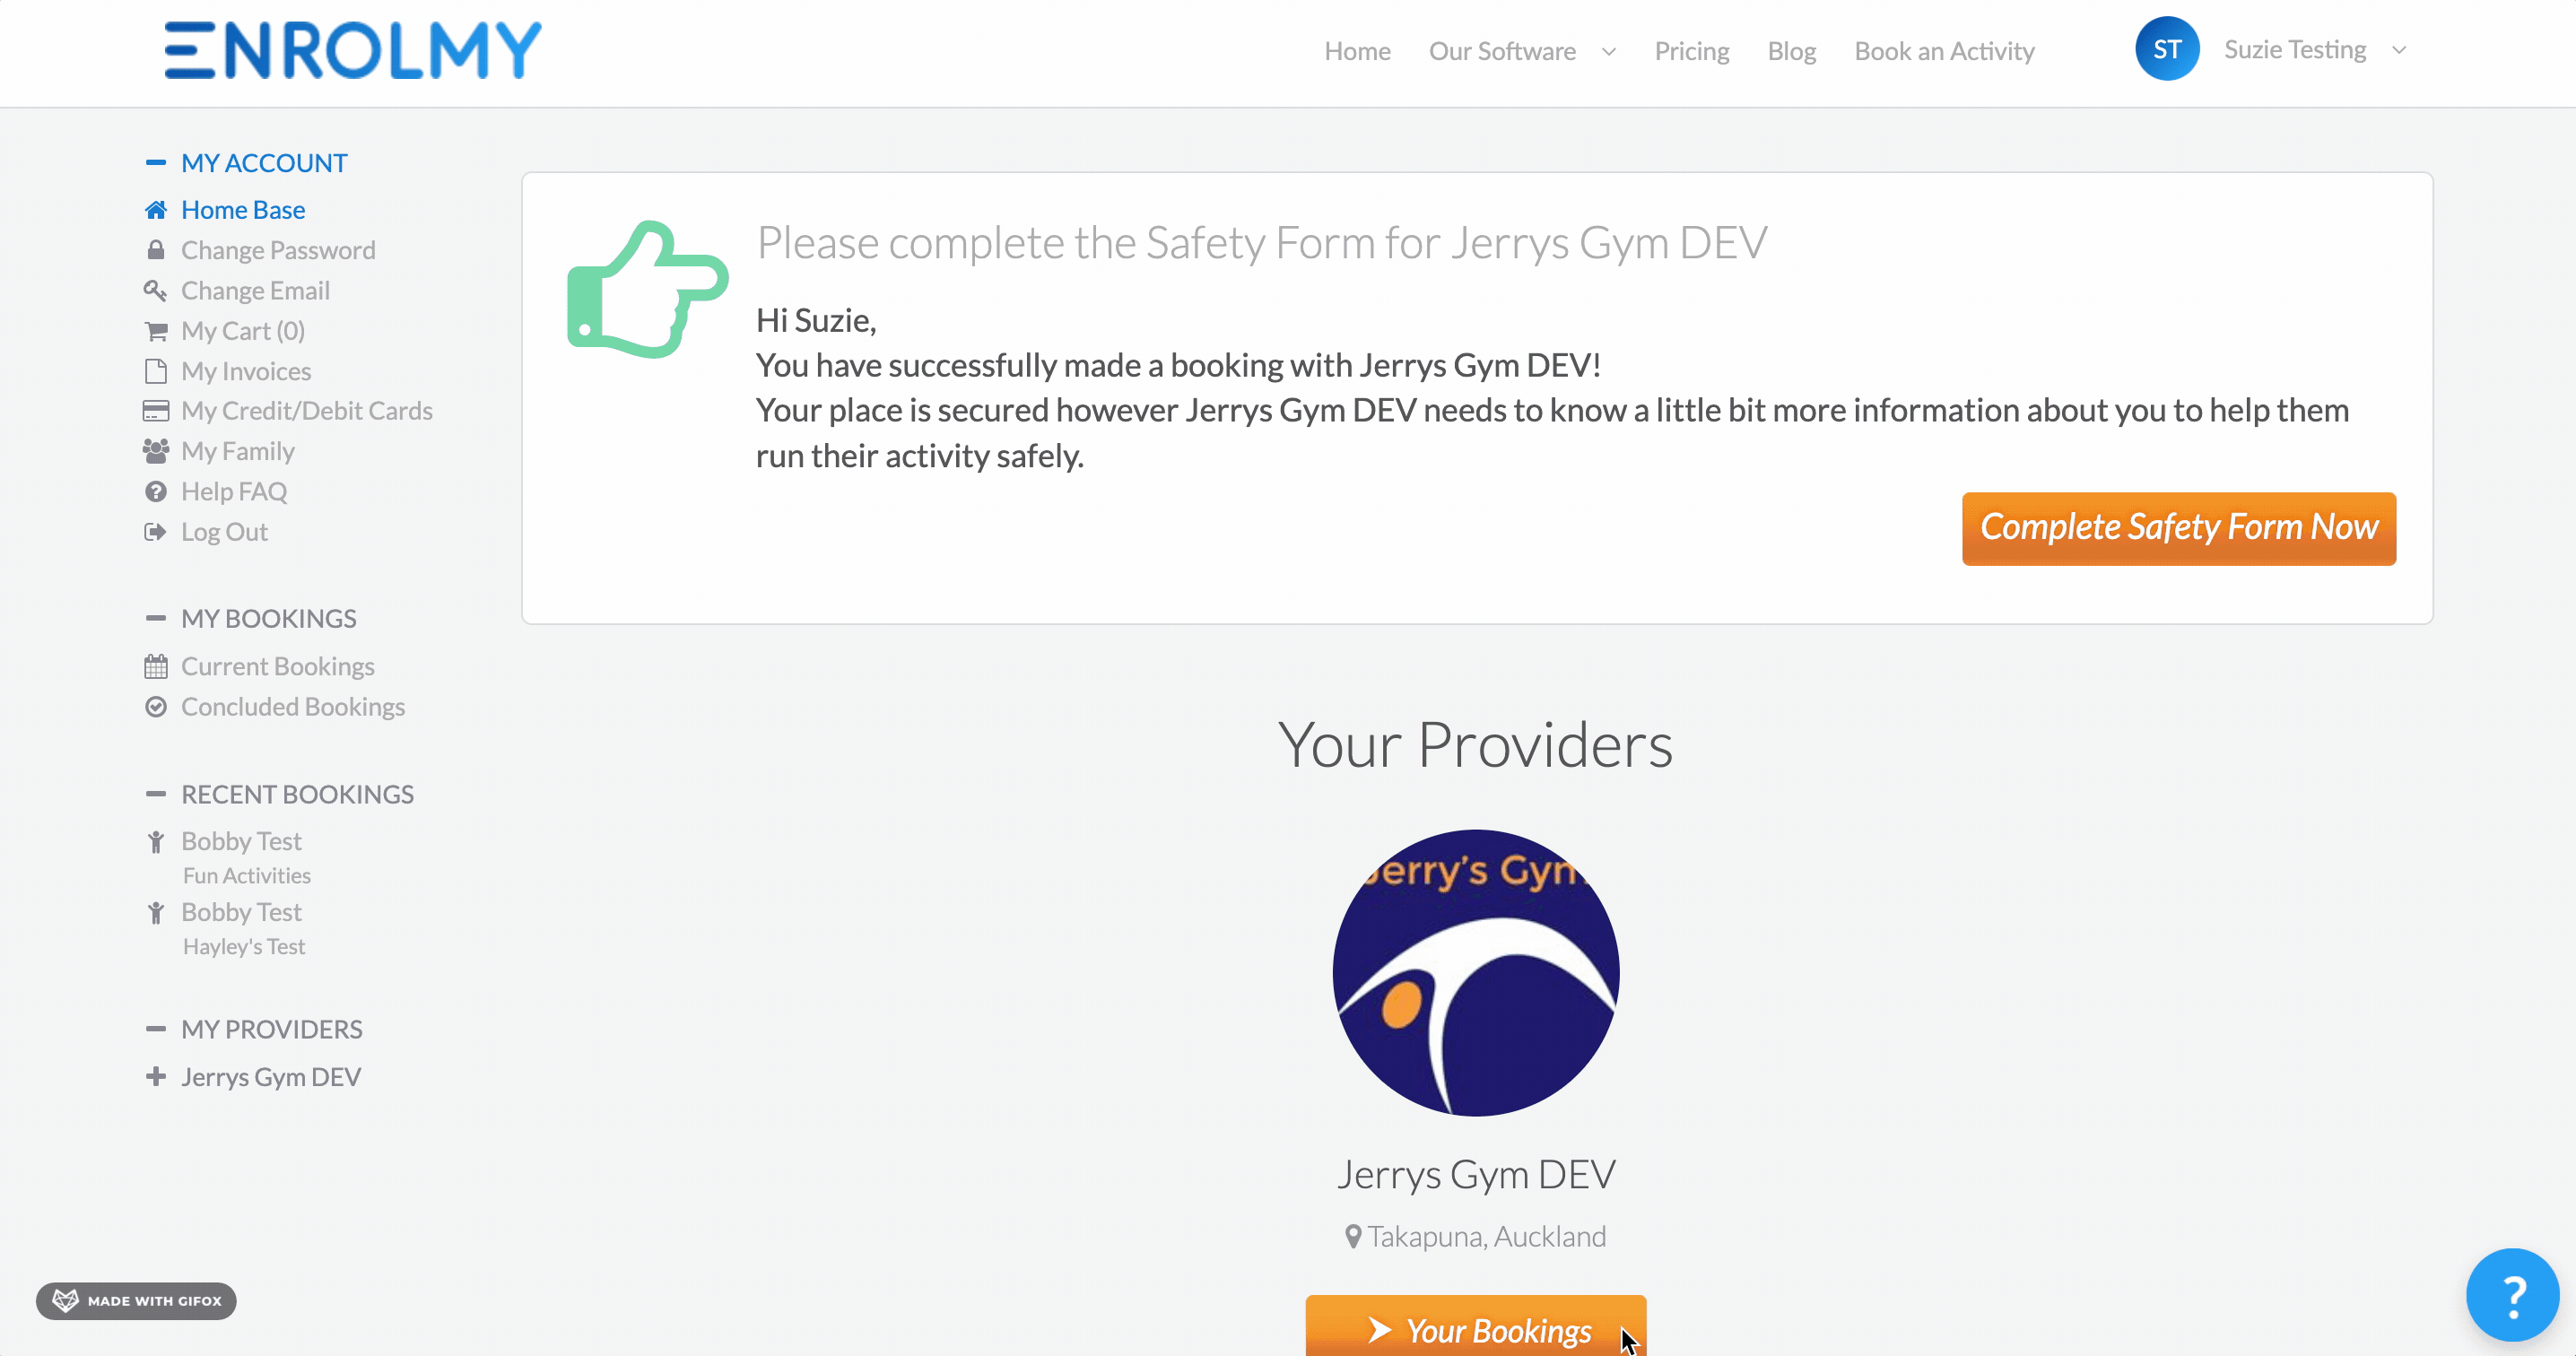Image resolution: width=2576 pixels, height=1356 pixels.
Task: Expand Jerrys Gym DEV plus icon
Action: coord(156,1077)
